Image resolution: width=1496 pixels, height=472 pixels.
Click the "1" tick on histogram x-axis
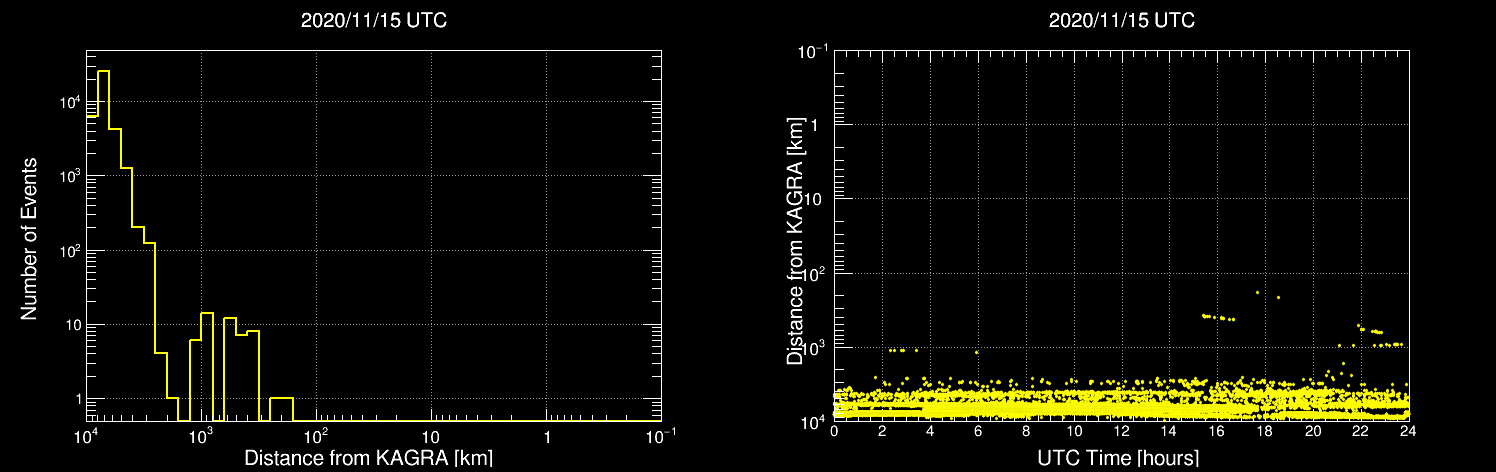tap(546, 438)
